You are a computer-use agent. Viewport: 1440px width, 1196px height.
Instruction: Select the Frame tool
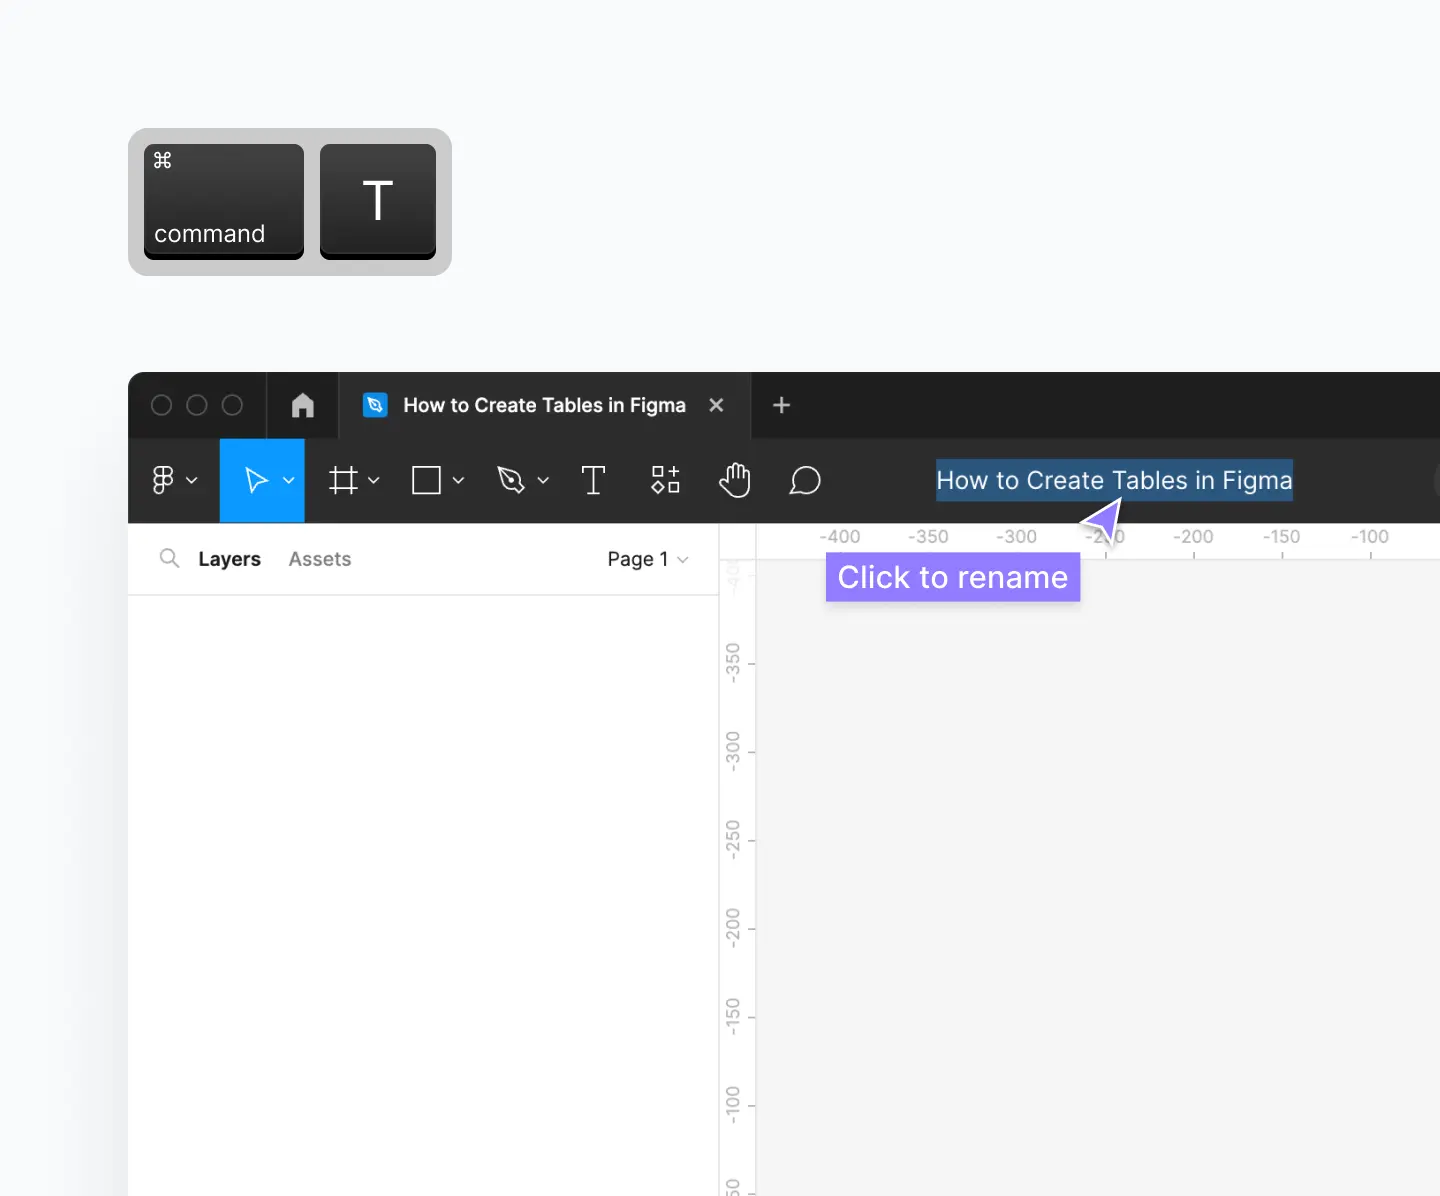click(x=344, y=480)
